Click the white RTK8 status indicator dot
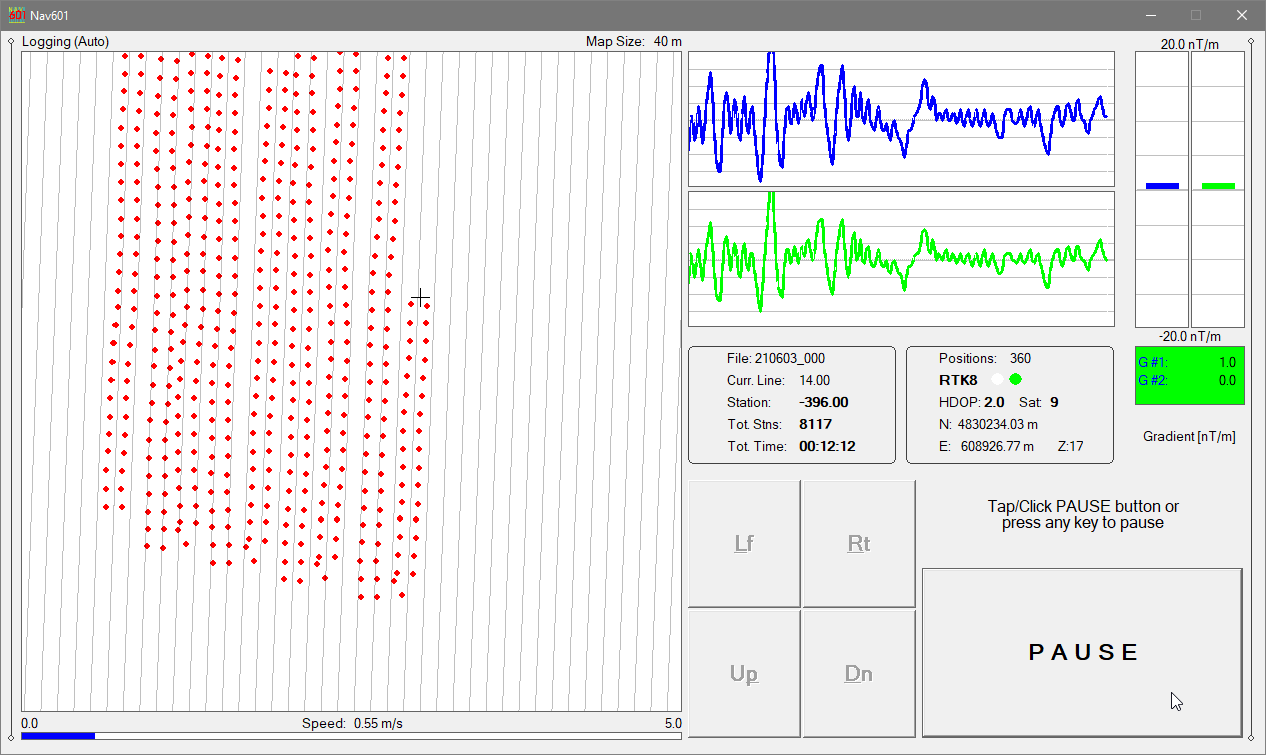Image resolution: width=1266 pixels, height=755 pixels. coord(997,379)
